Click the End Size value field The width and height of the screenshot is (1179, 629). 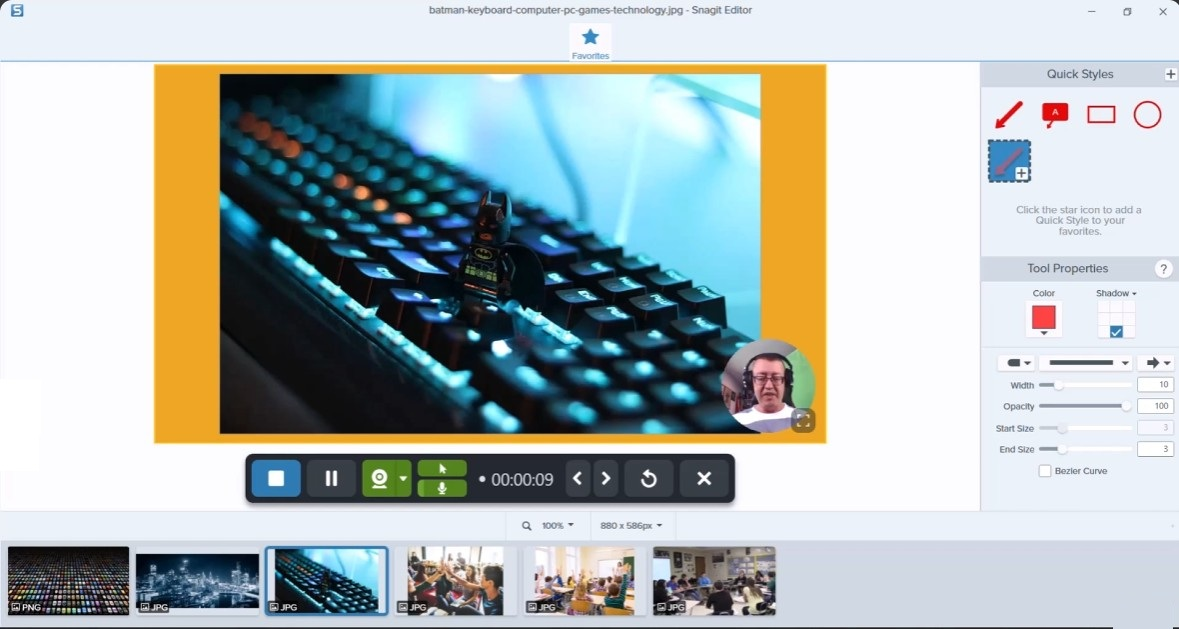[x=1156, y=449]
